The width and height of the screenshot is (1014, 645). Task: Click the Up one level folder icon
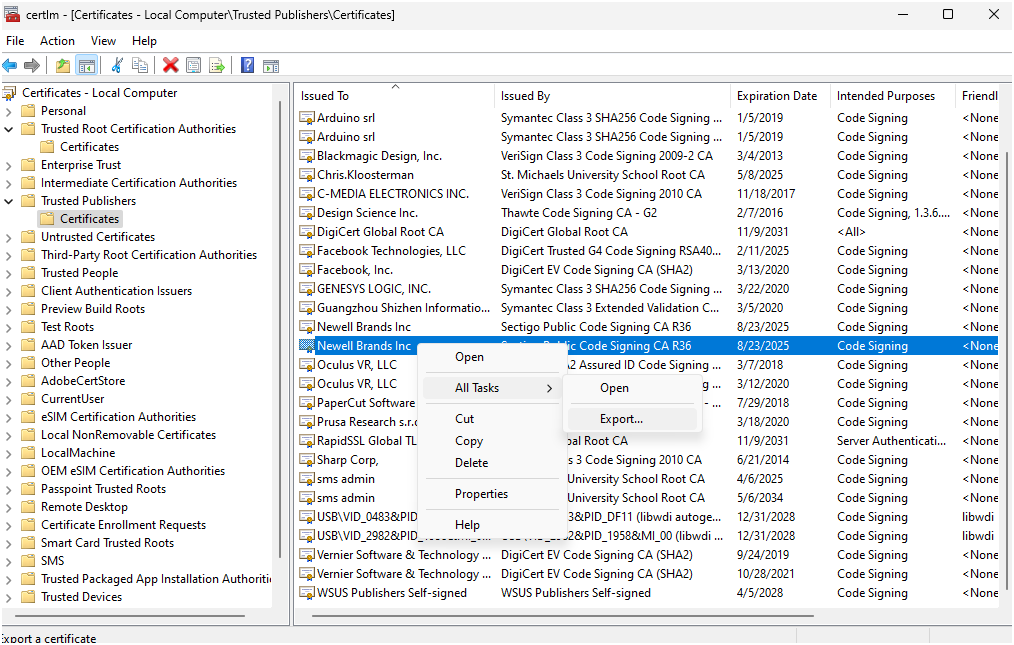point(63,66)
